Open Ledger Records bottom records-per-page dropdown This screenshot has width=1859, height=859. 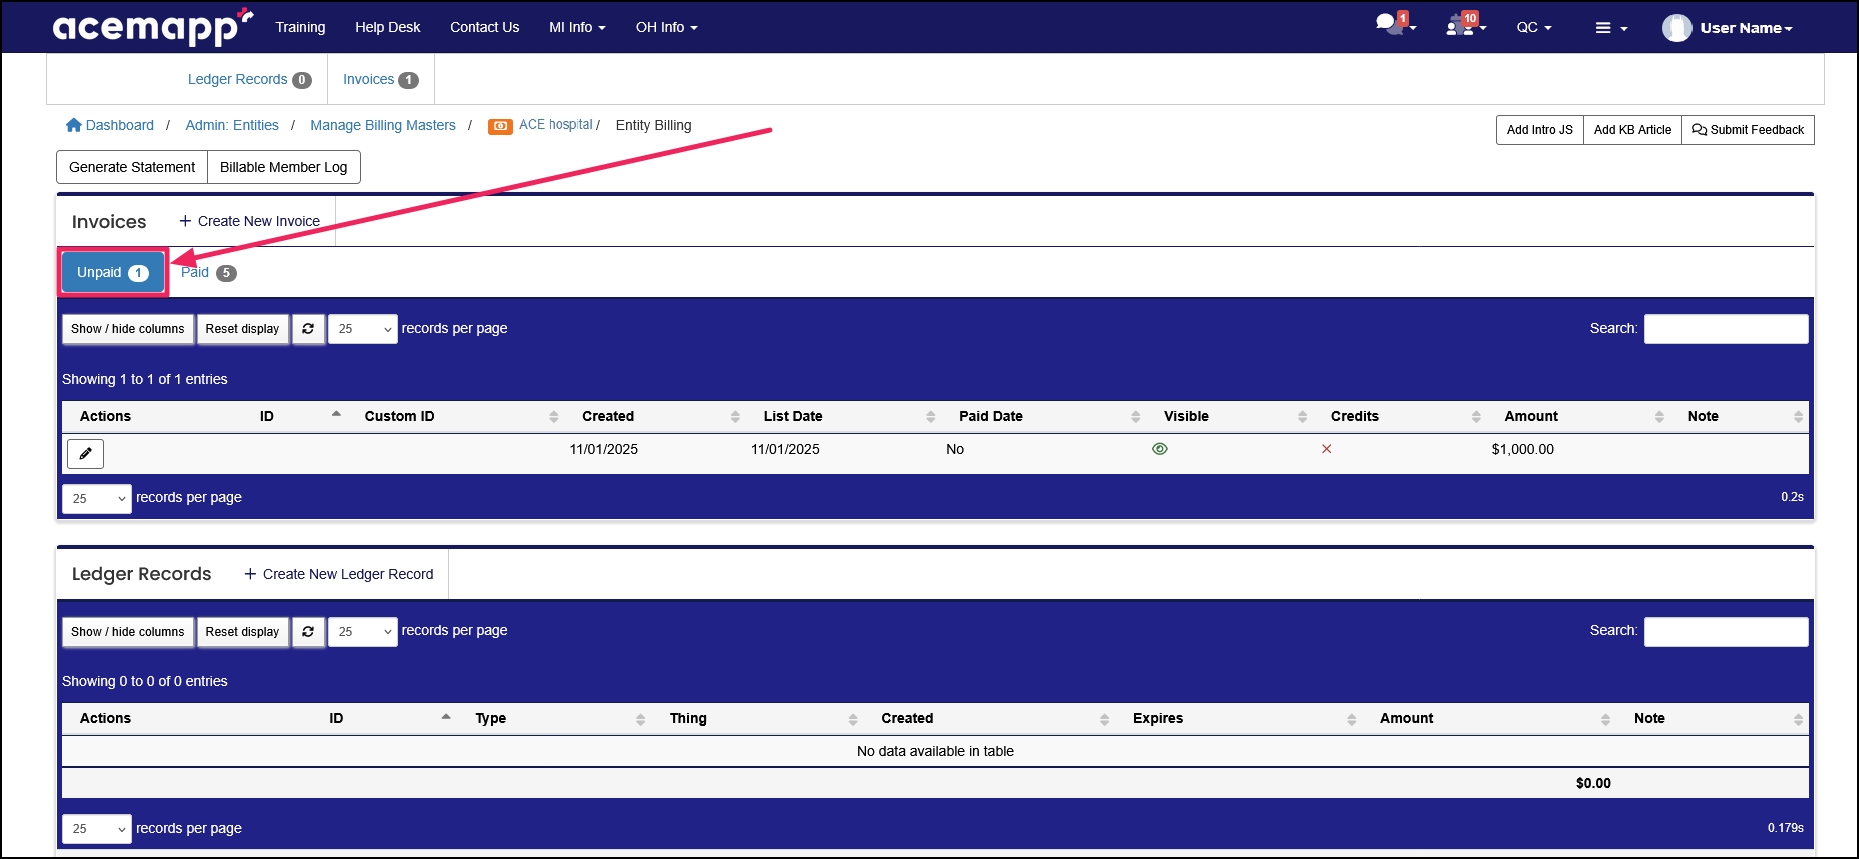(97, 829)
